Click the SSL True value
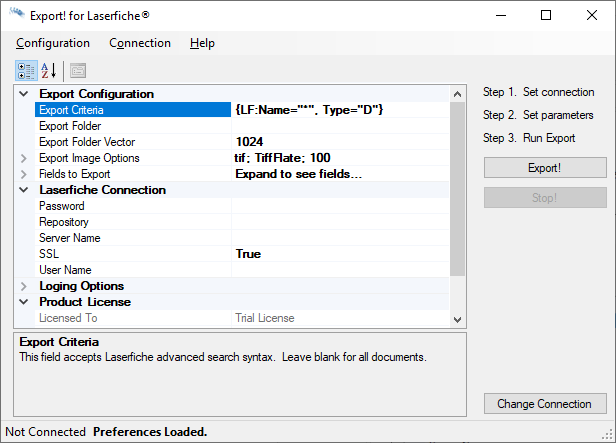Screen dimensions: 616x443 340,254
